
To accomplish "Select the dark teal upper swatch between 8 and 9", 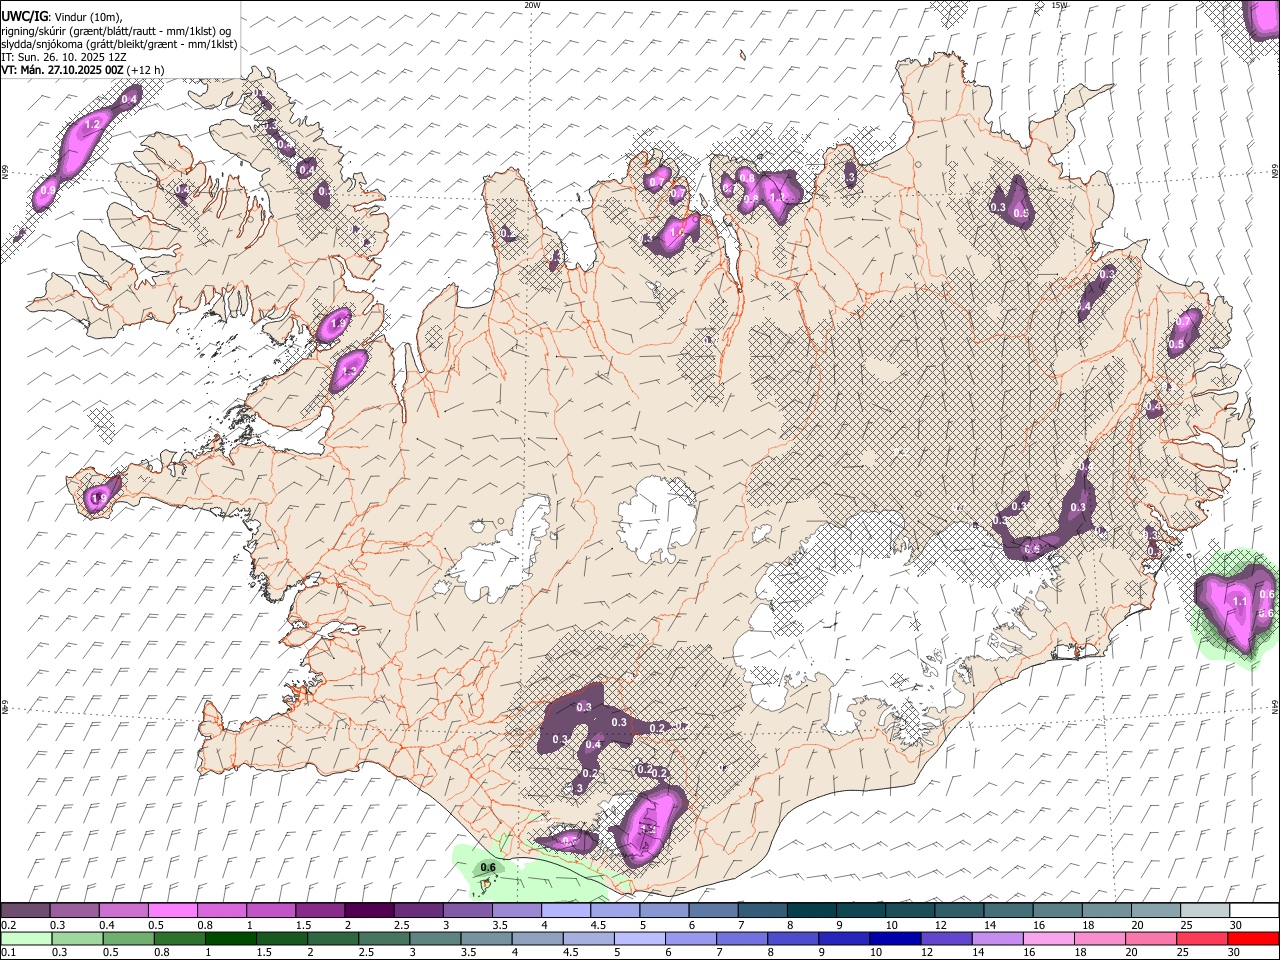I will pos(812,911).
